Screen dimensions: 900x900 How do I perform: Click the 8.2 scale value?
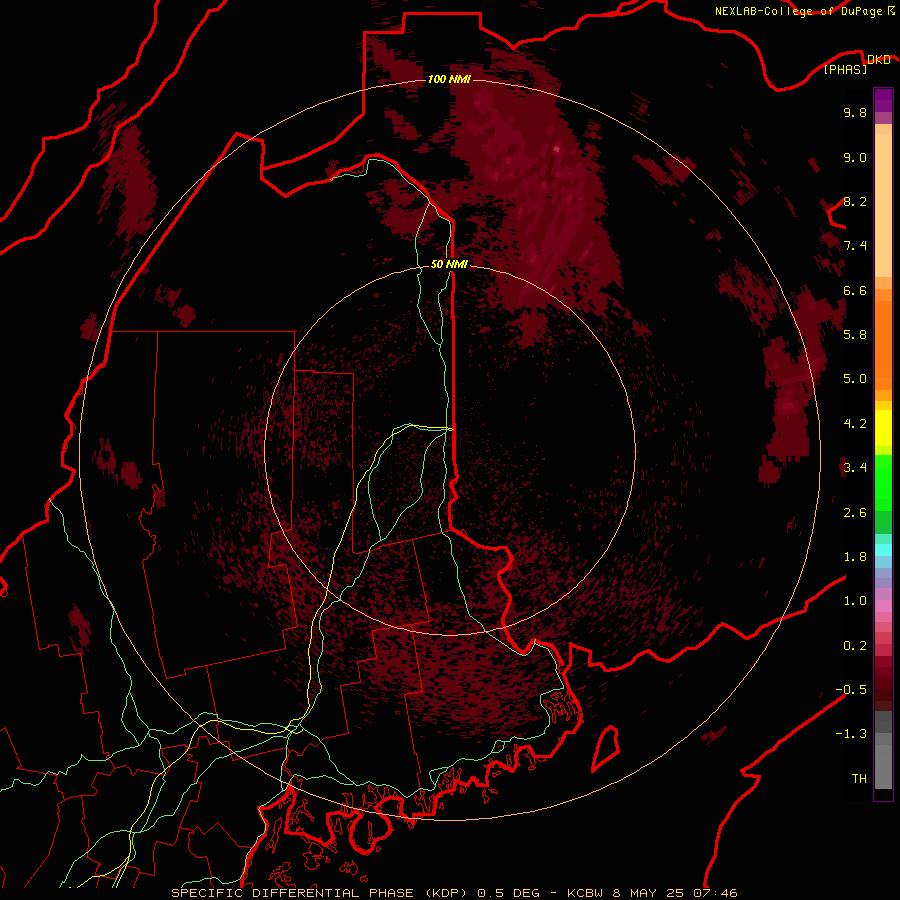pyautogui.click(x=855, y=201)
